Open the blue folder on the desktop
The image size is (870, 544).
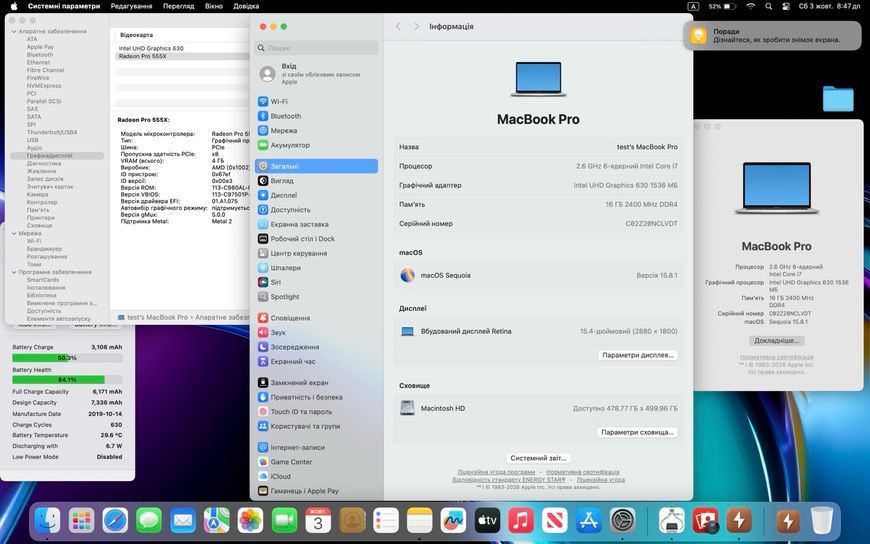pos(838,98)
